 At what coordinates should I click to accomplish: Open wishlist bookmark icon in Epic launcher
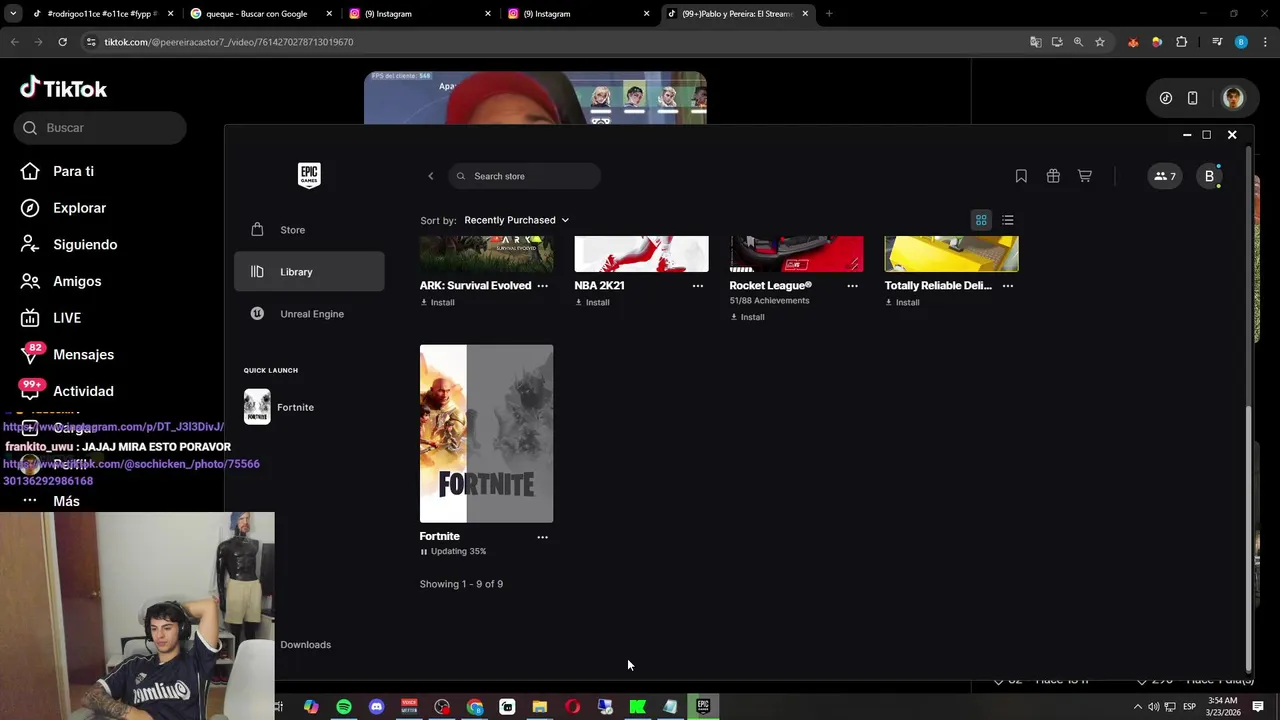(x=1021, y=176)
